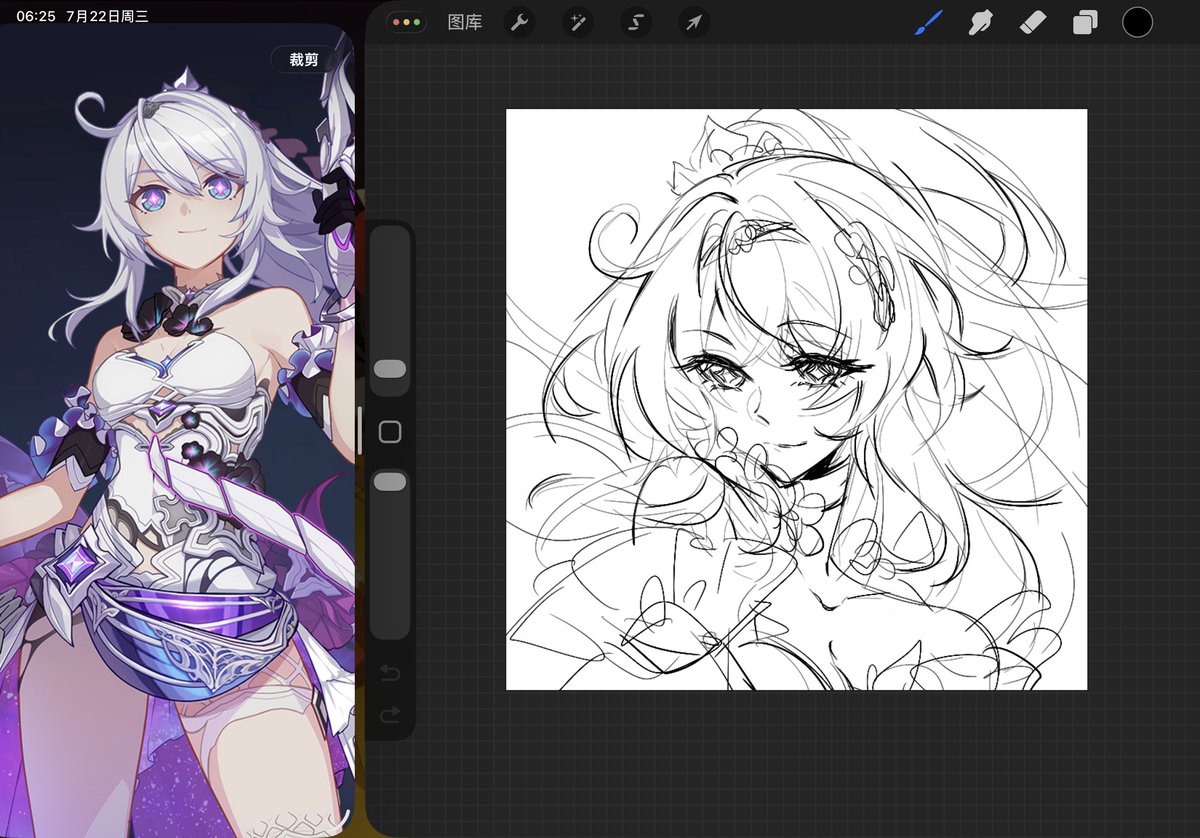Viewport: 1200px width, 838px height.
Task: Tap the 裁剪 crop button on photo
Action: coord(304,60)
